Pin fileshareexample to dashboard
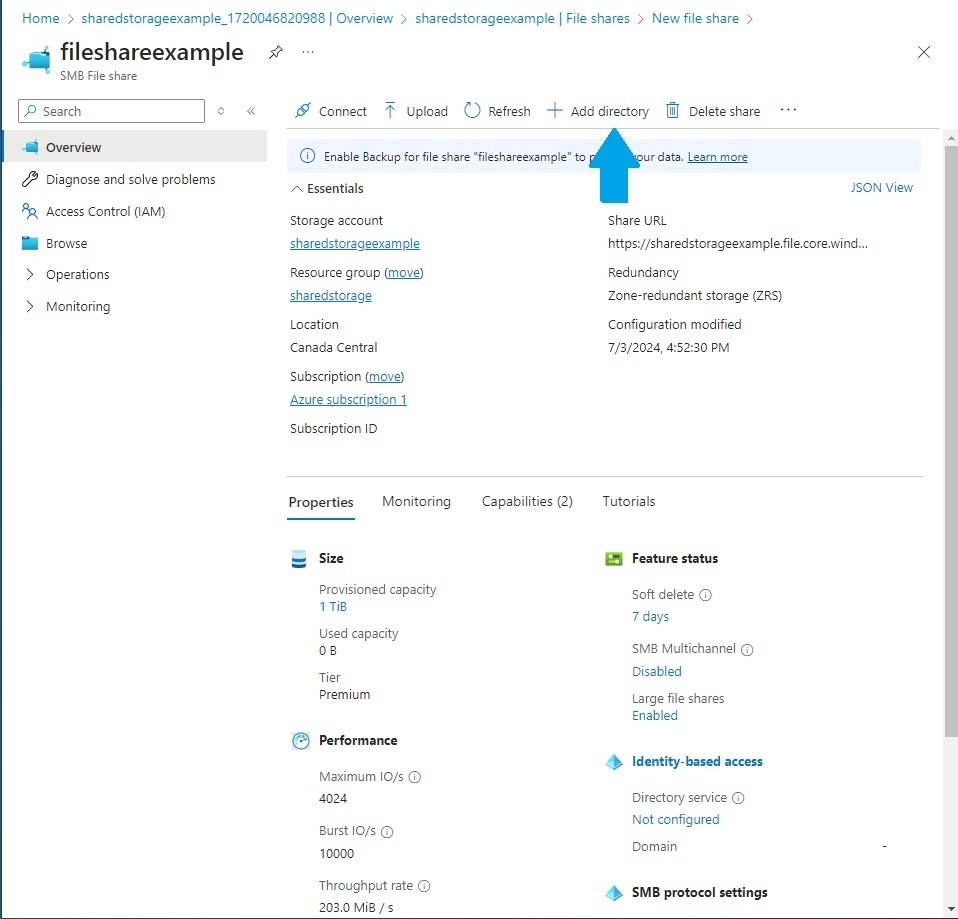This screenshot has height=919, width=958. tap(276, 53)
